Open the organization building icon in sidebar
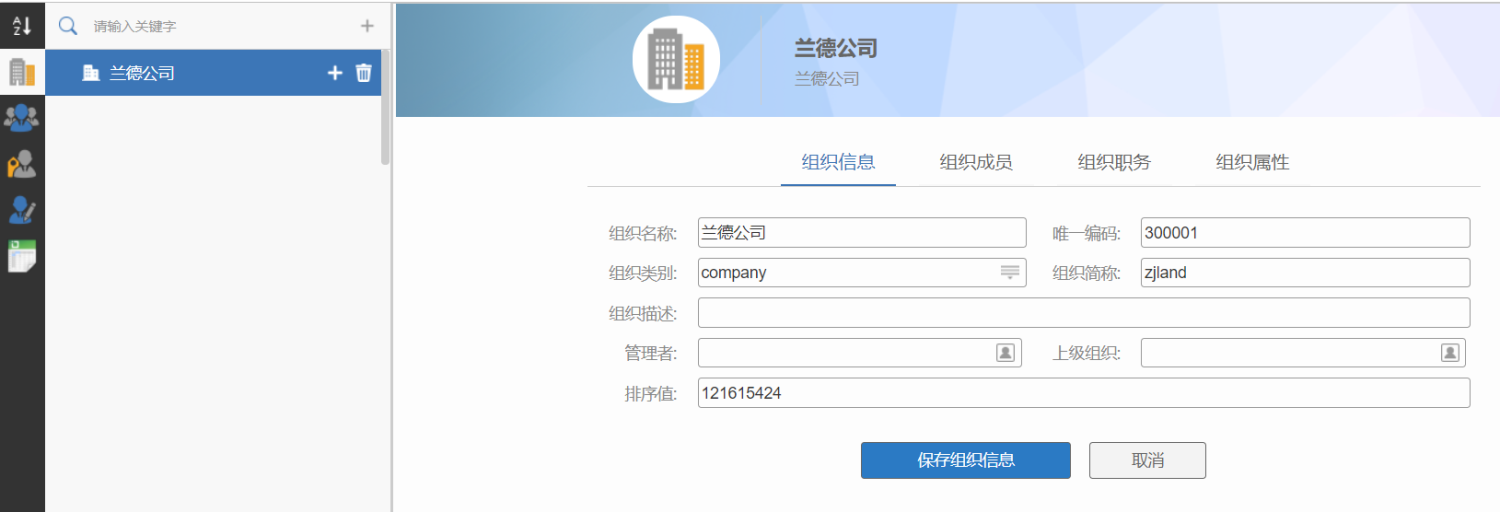 (x=22, y=72)
